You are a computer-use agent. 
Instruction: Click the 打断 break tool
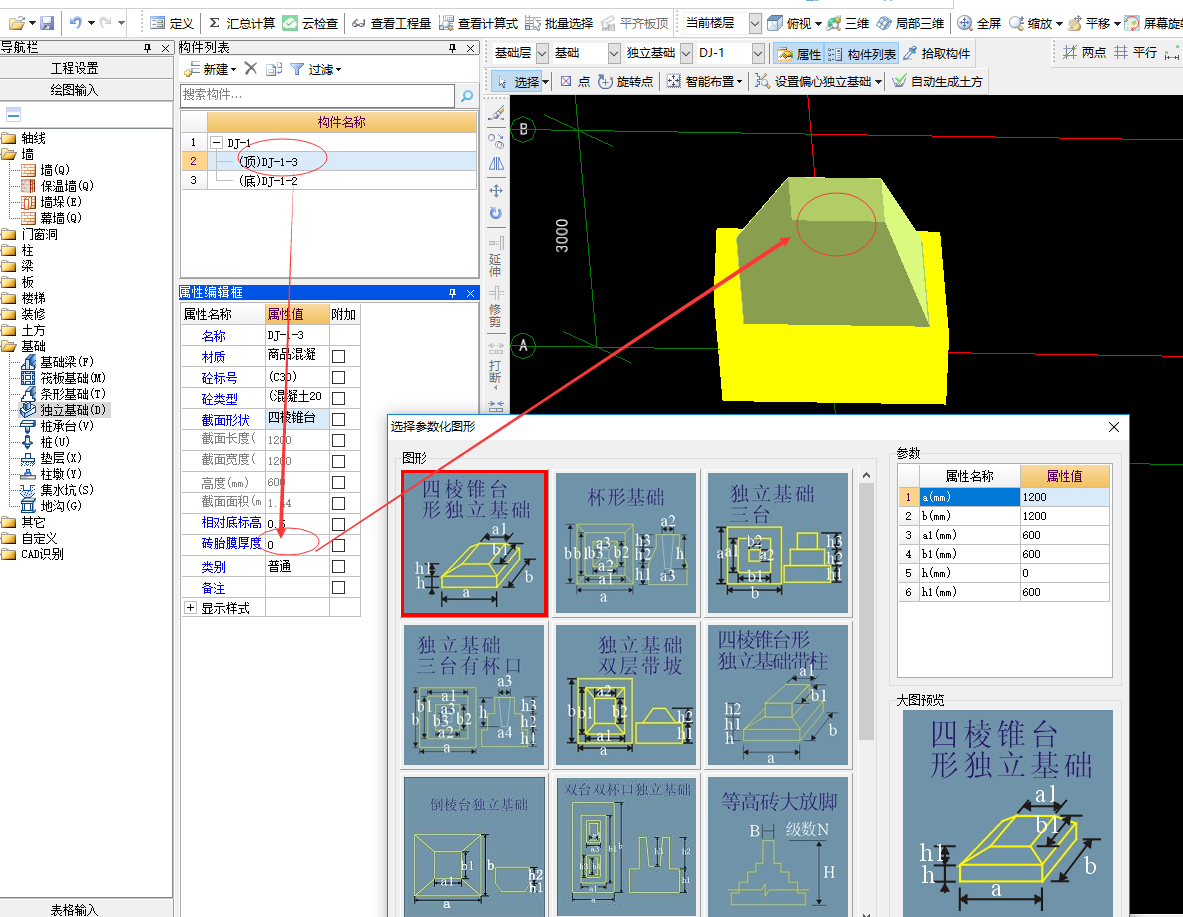coord(495,364)
